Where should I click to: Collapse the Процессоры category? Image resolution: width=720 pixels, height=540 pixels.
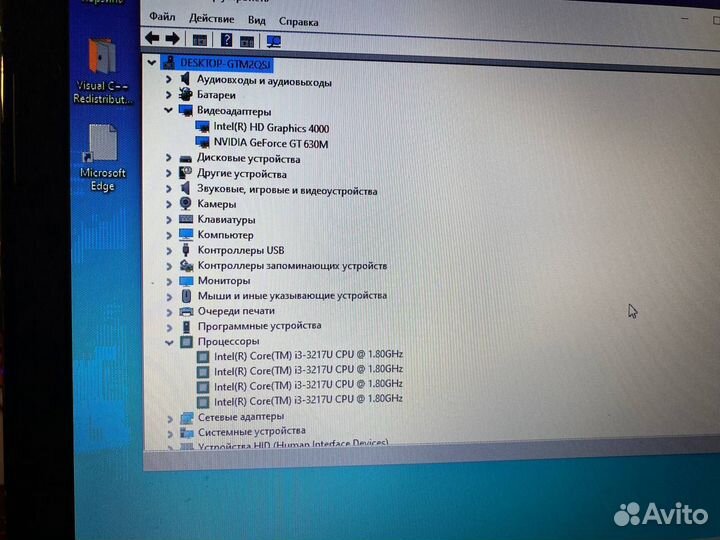169,342
